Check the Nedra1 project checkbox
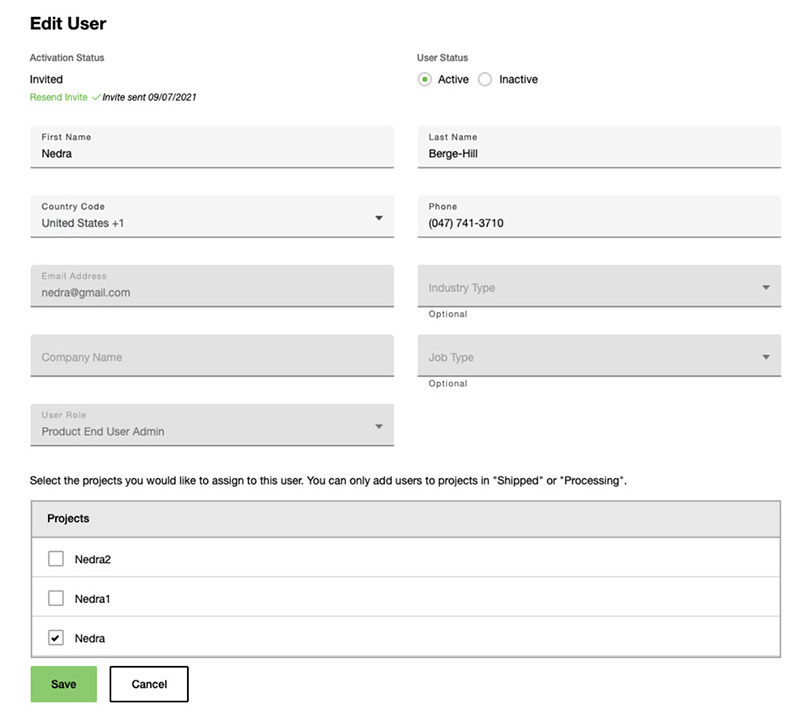The height and width of the screenshot is (715, 794). click(x=56, y=598)
